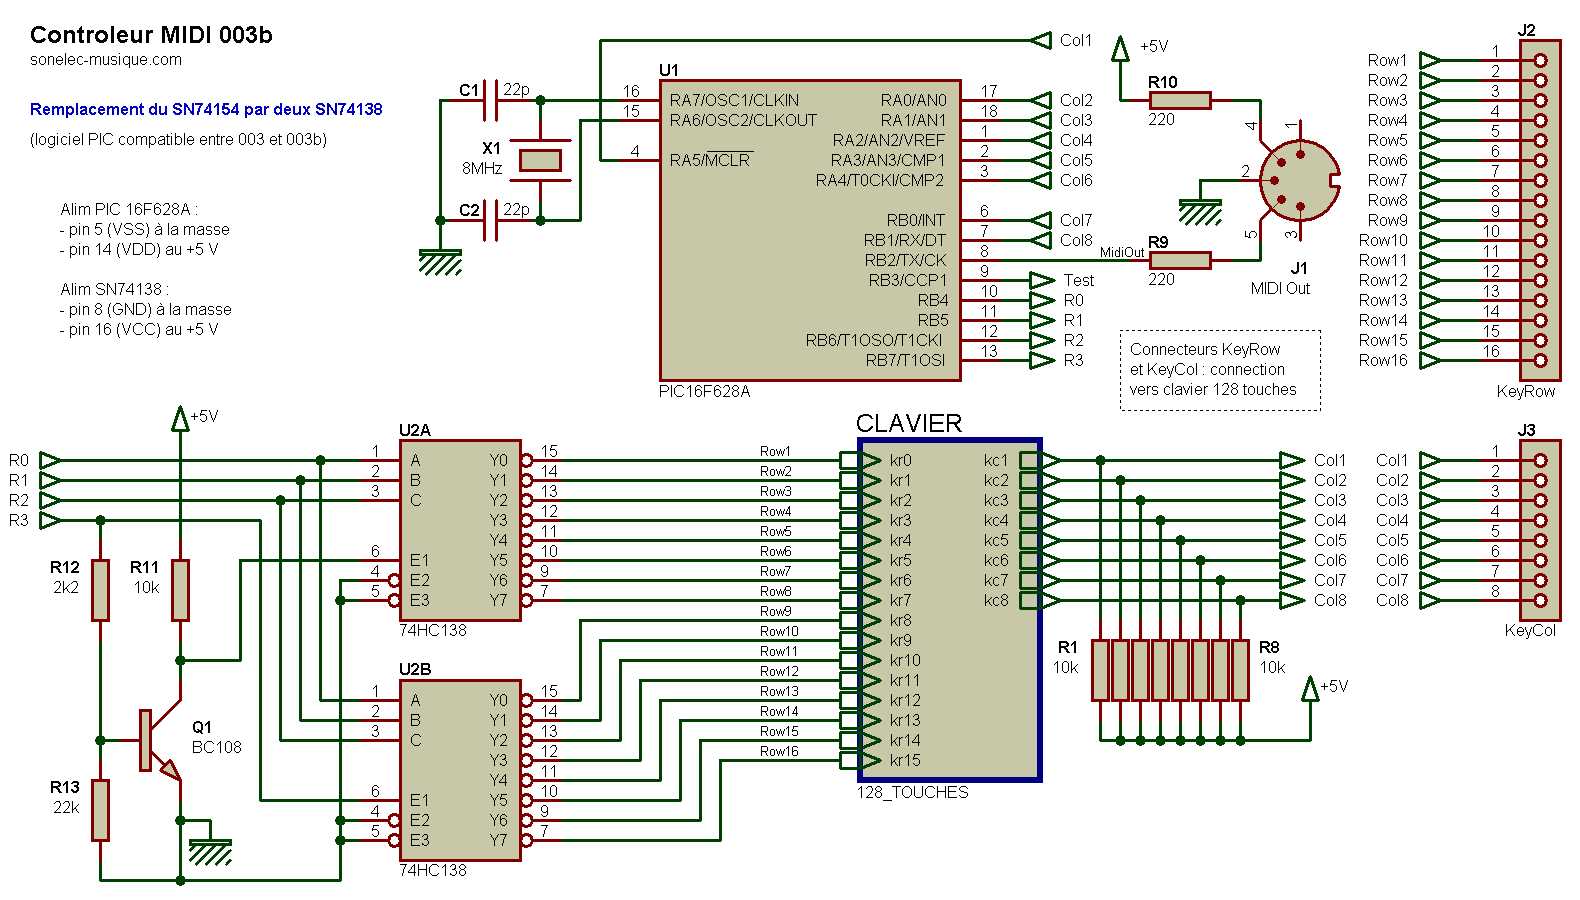This screenshot has width=1580, height=900.
Task: Click the R3 input terminal at far left
Action: 50,520
